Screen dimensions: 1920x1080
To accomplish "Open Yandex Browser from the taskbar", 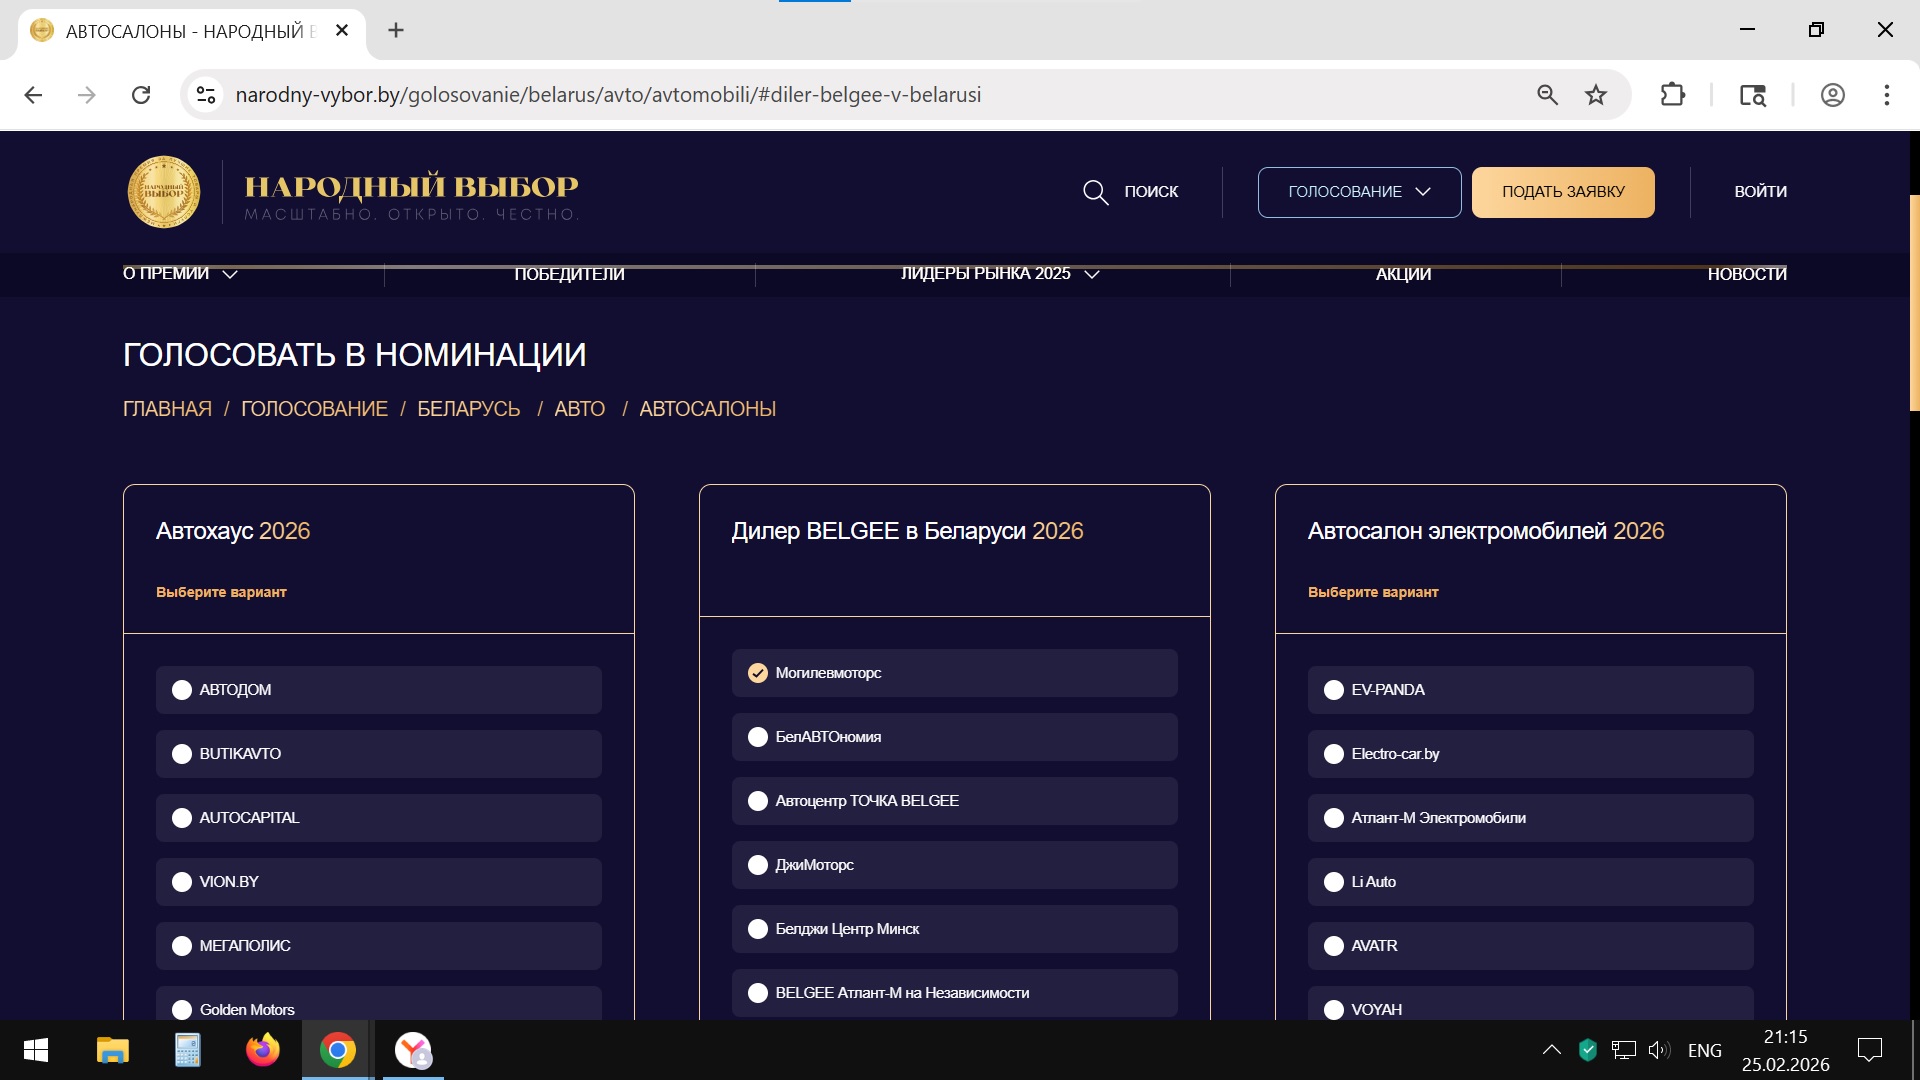I will click(412, 1050).
